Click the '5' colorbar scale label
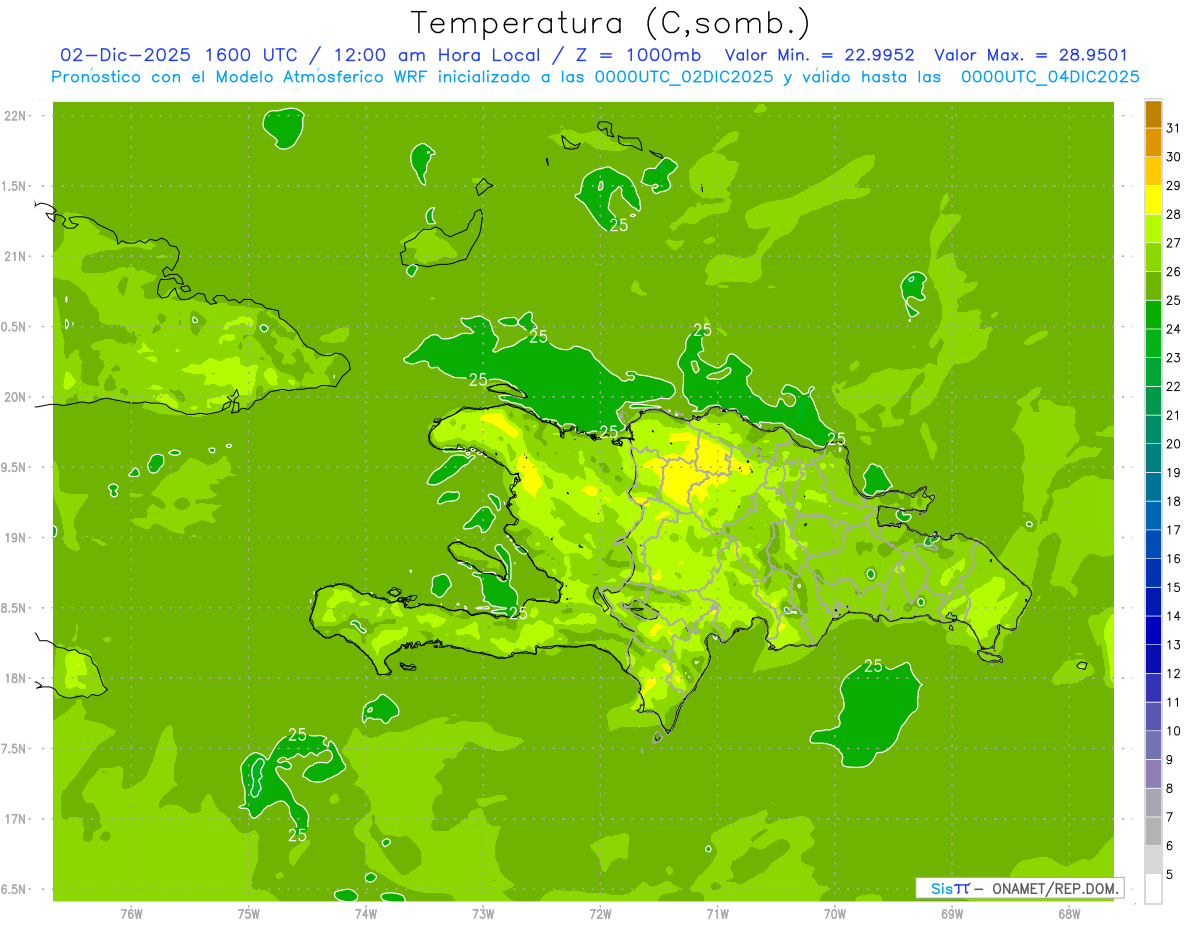The height and width of the screenshot is (927, 1200). pos(1170,875)
